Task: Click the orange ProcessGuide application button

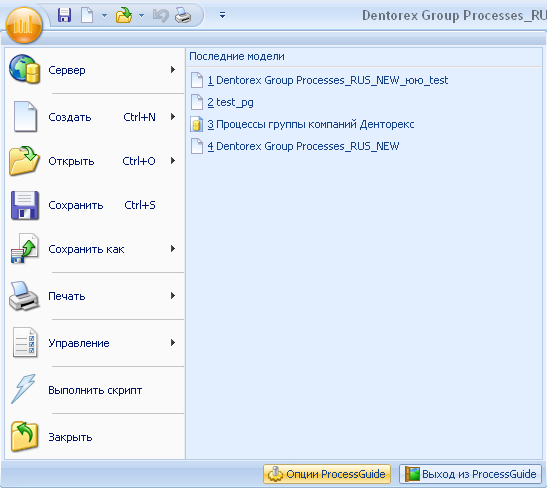Action: [x=24, y=26]
